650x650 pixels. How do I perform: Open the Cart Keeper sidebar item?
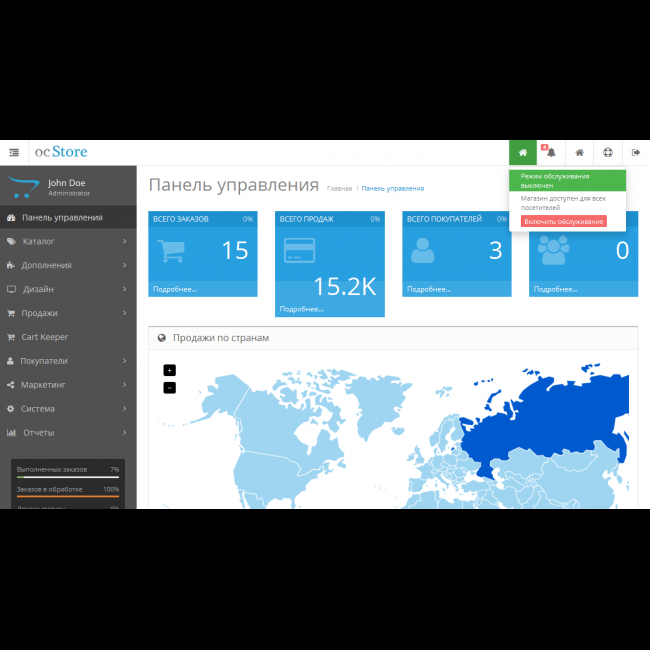pyautogui.click(x=67, y=337)
